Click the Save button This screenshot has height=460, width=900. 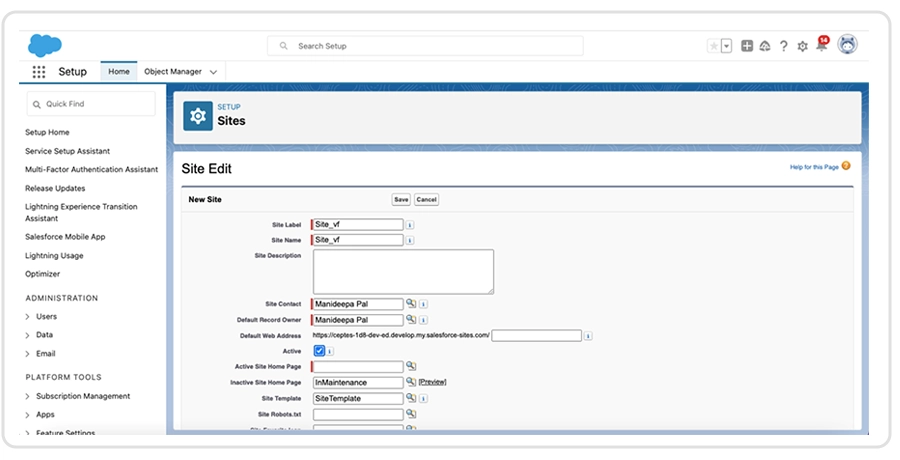click(x=400, y=199)
